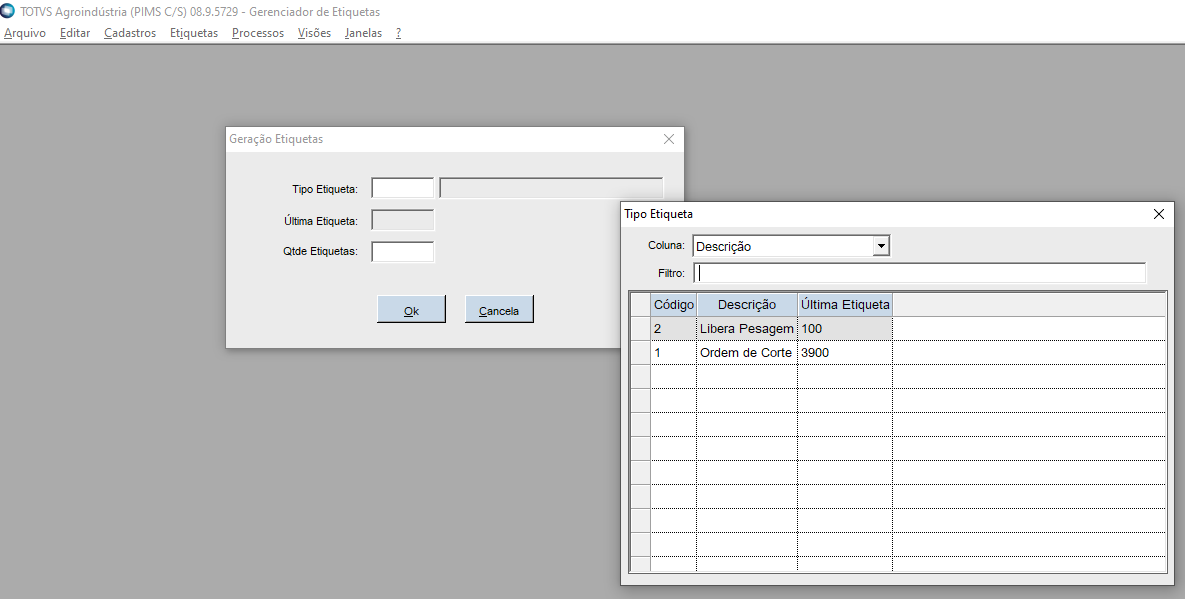The width and height of the screenshot is (1185, 599).
Task: Open the Processos menu
Action: [258, 33]
